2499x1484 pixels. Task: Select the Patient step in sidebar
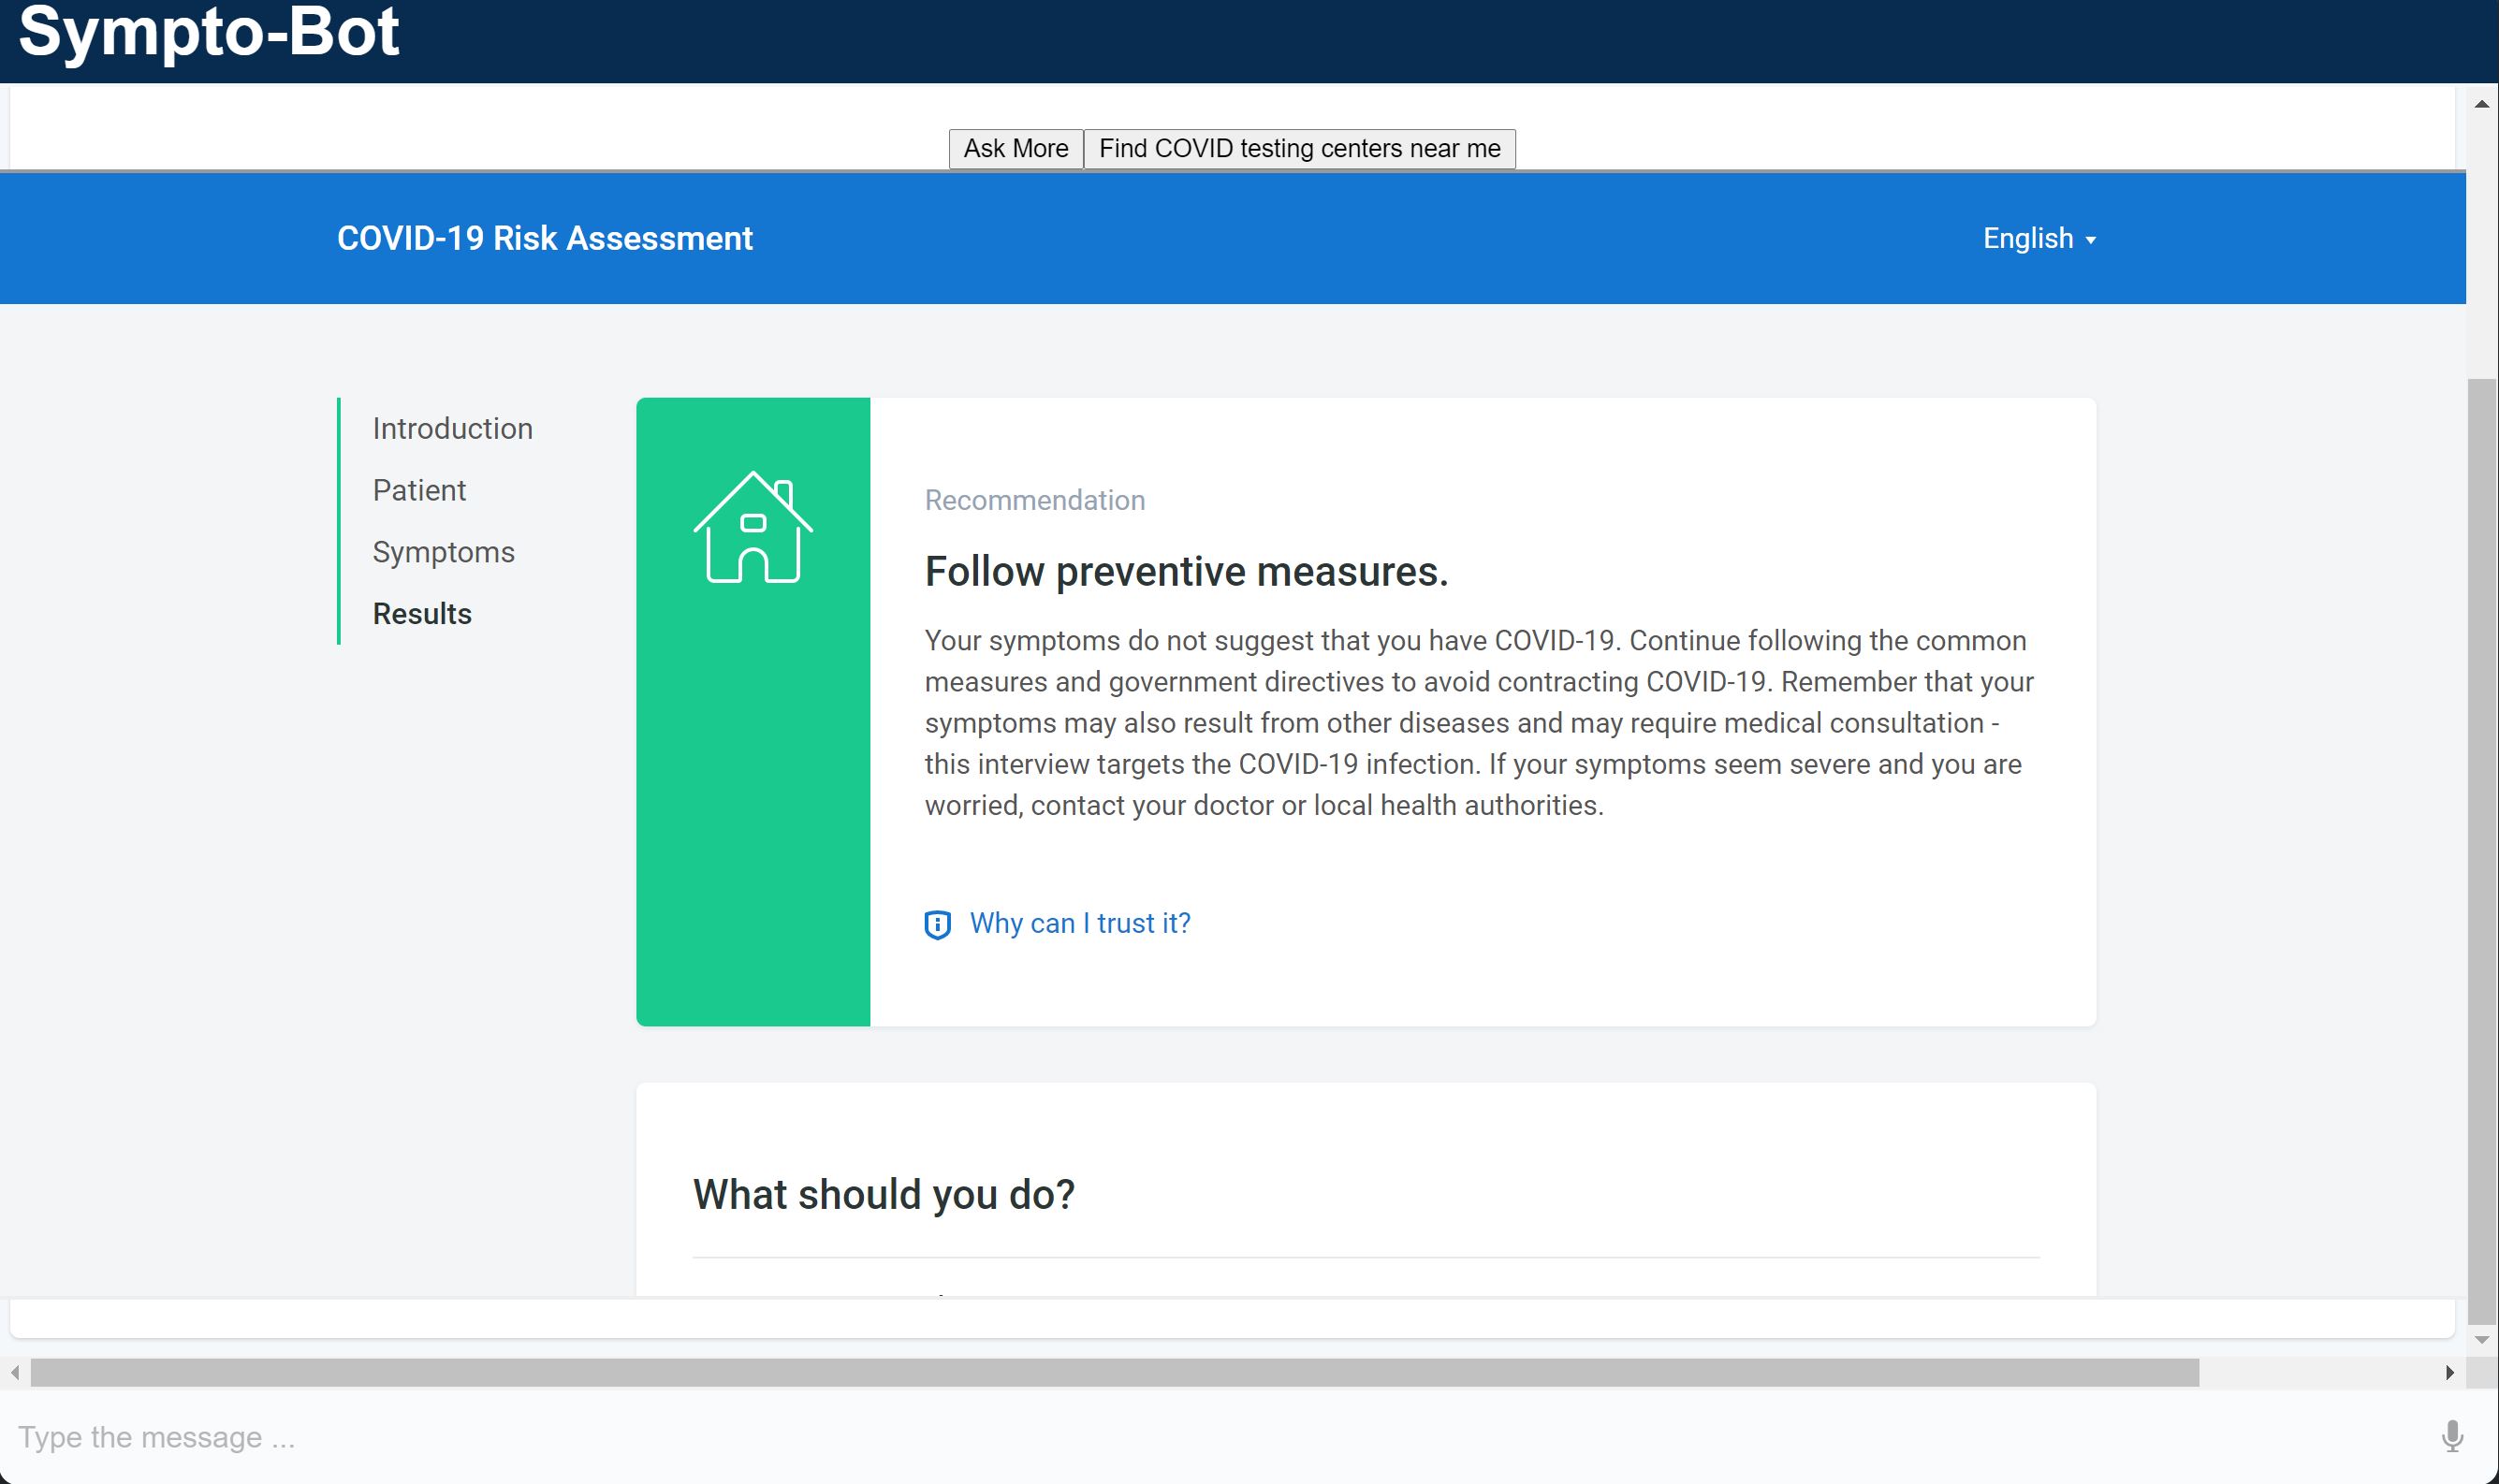coord(419,490)
